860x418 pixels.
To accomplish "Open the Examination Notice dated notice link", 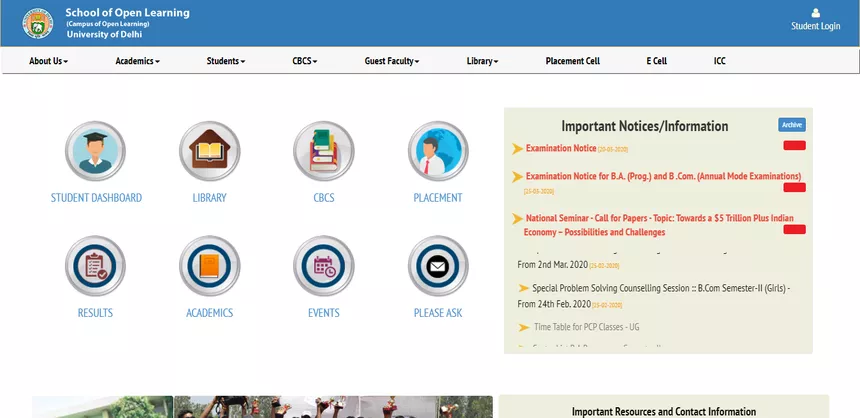I will click(x=561, y=148).
